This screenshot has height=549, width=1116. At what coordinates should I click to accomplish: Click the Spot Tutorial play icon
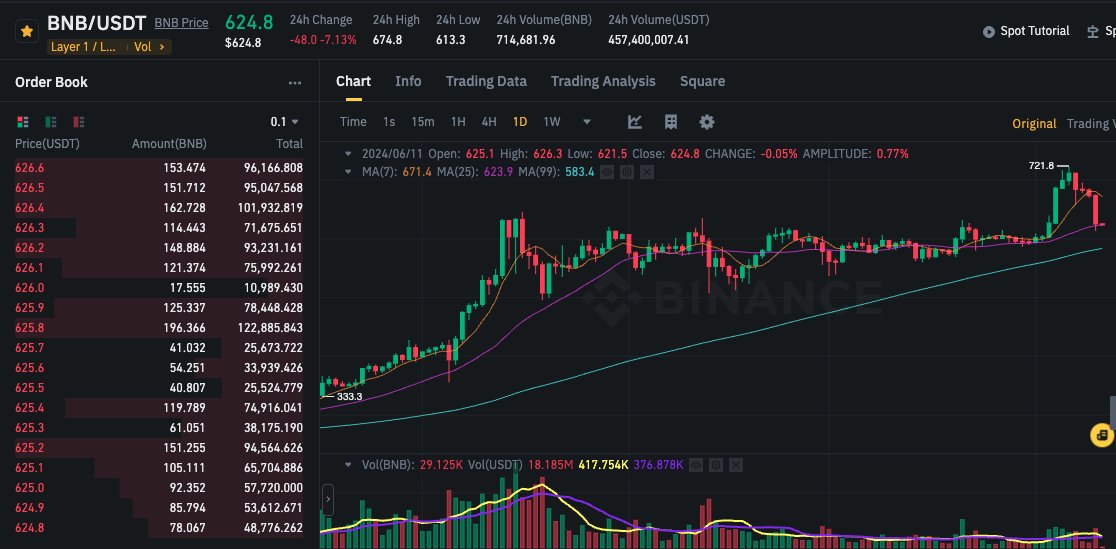989,31
